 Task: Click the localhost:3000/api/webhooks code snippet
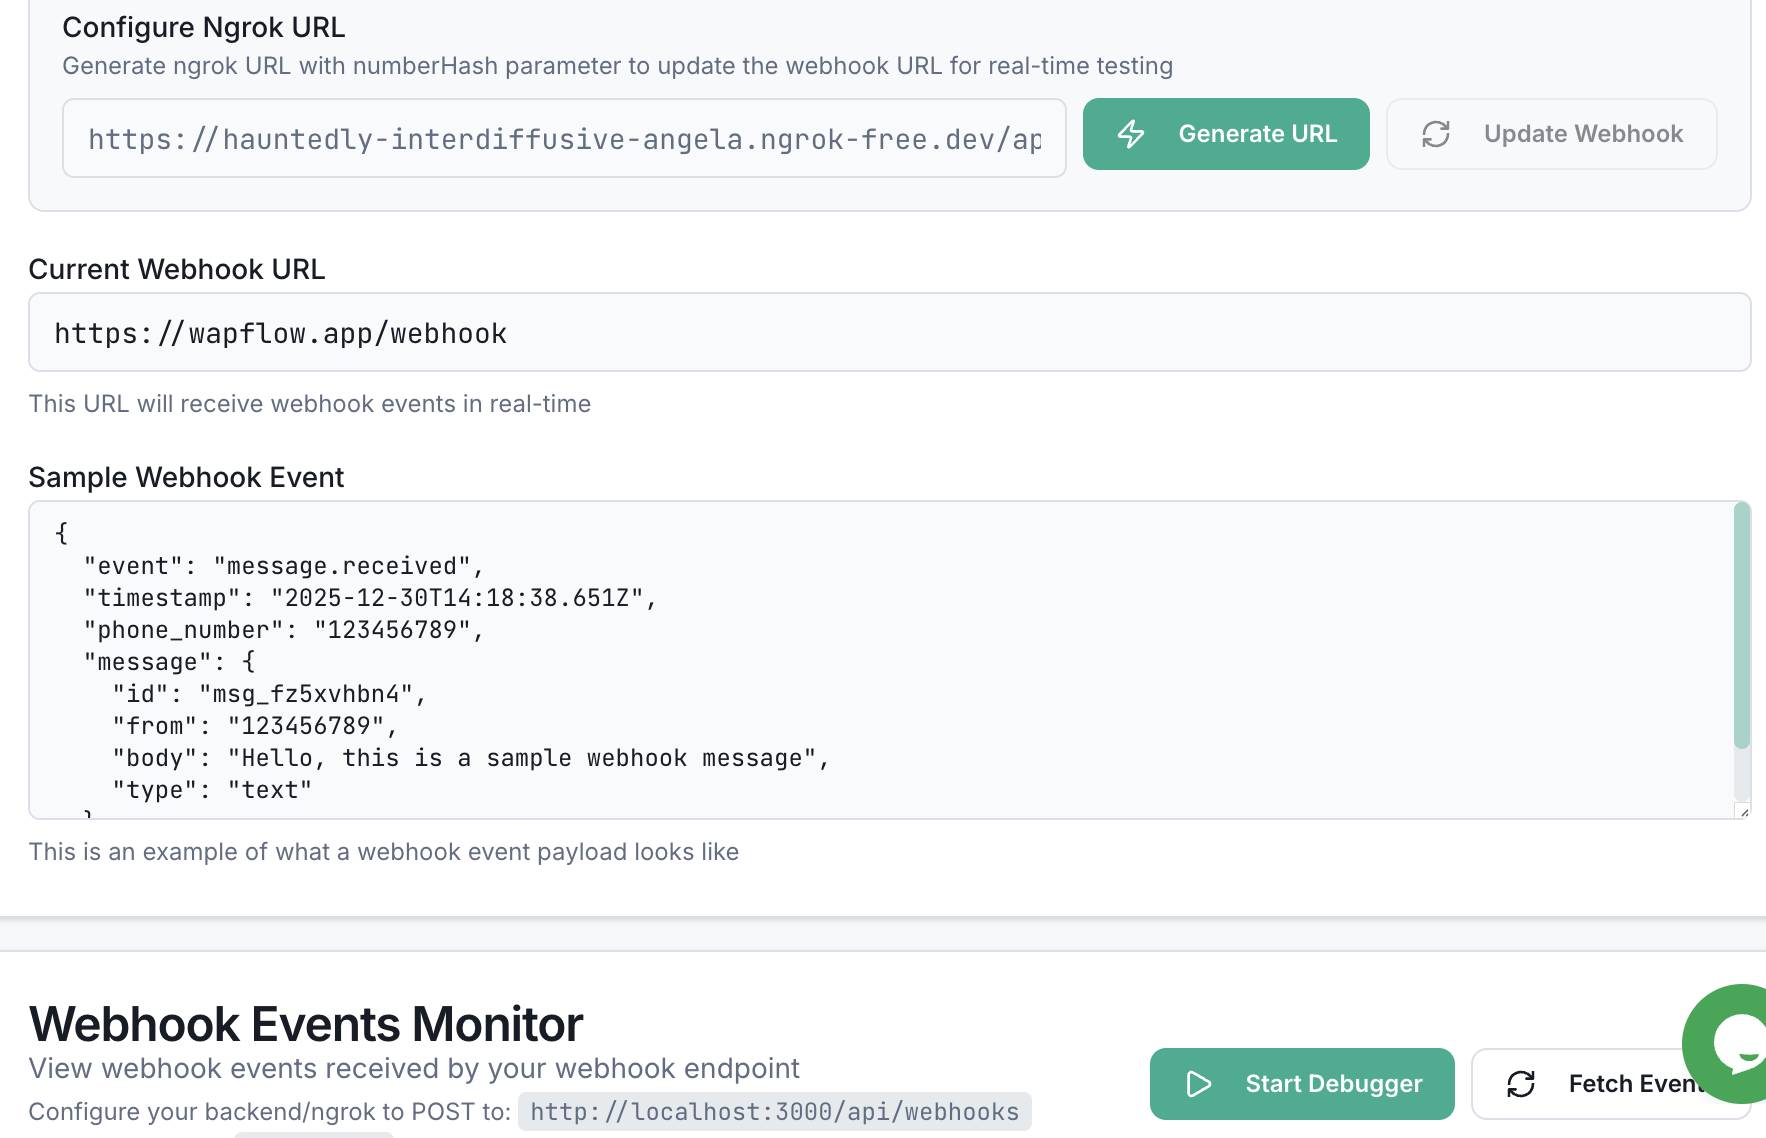click(x=774, y=1111)
